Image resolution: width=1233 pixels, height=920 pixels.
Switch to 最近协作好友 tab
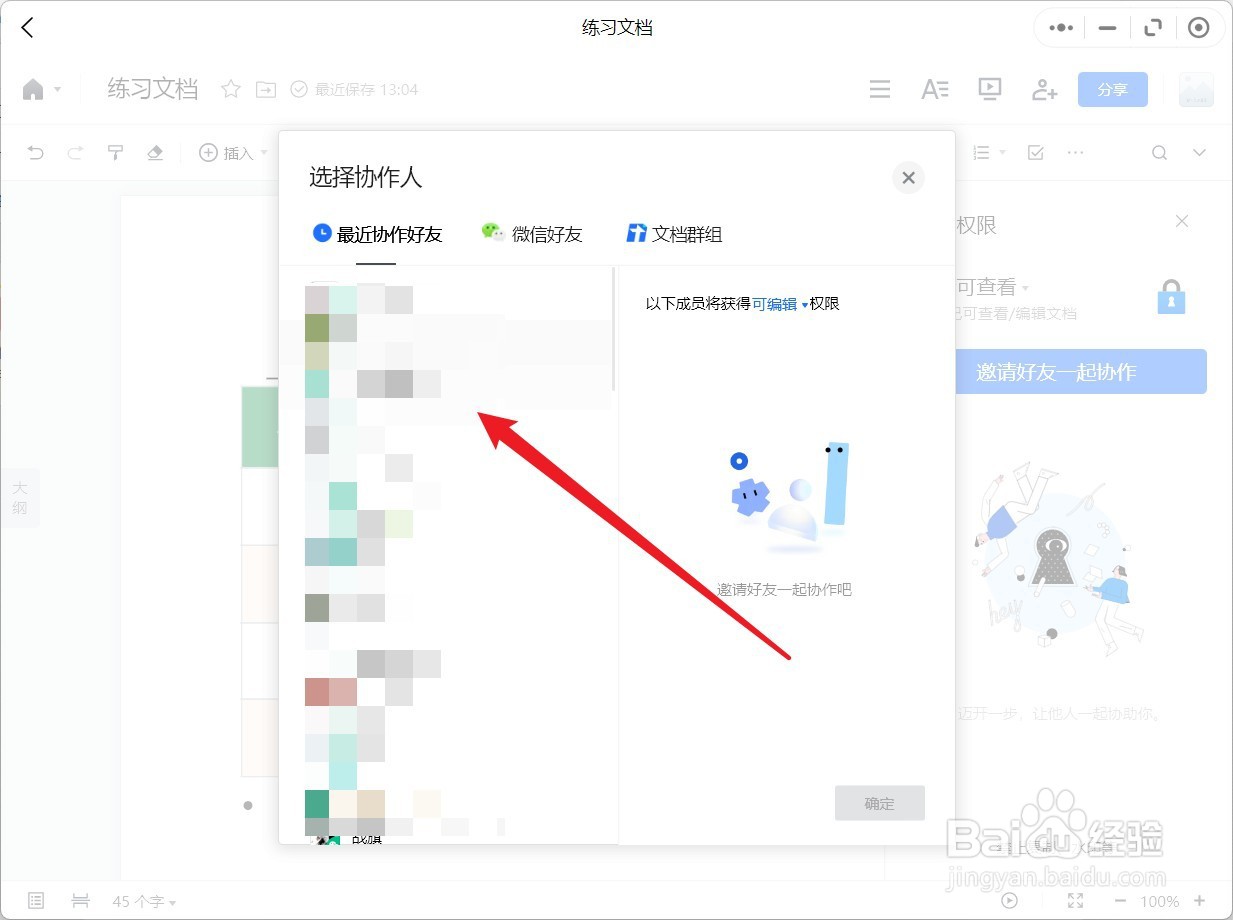click(377, 234)
